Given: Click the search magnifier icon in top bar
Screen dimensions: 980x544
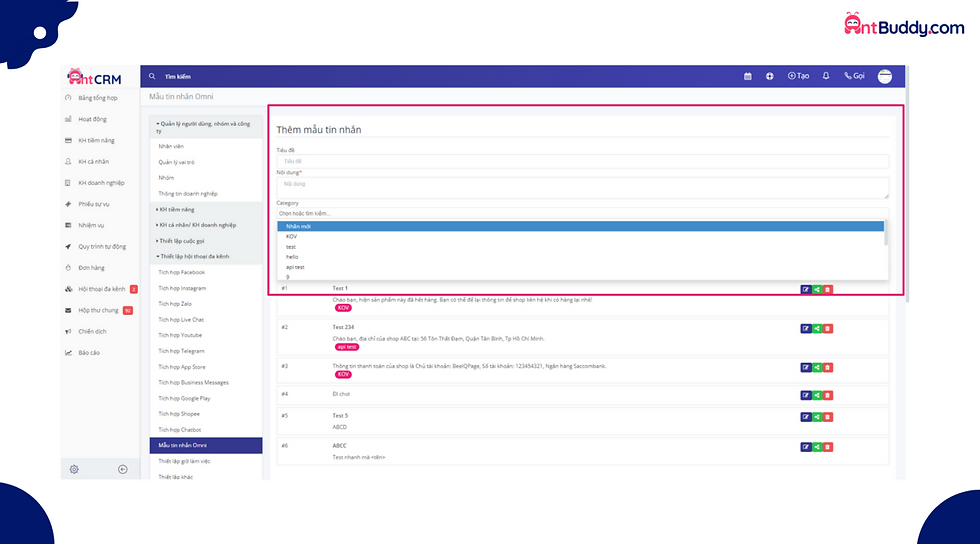Looking at the screenshot, I should tap(152, 76).
